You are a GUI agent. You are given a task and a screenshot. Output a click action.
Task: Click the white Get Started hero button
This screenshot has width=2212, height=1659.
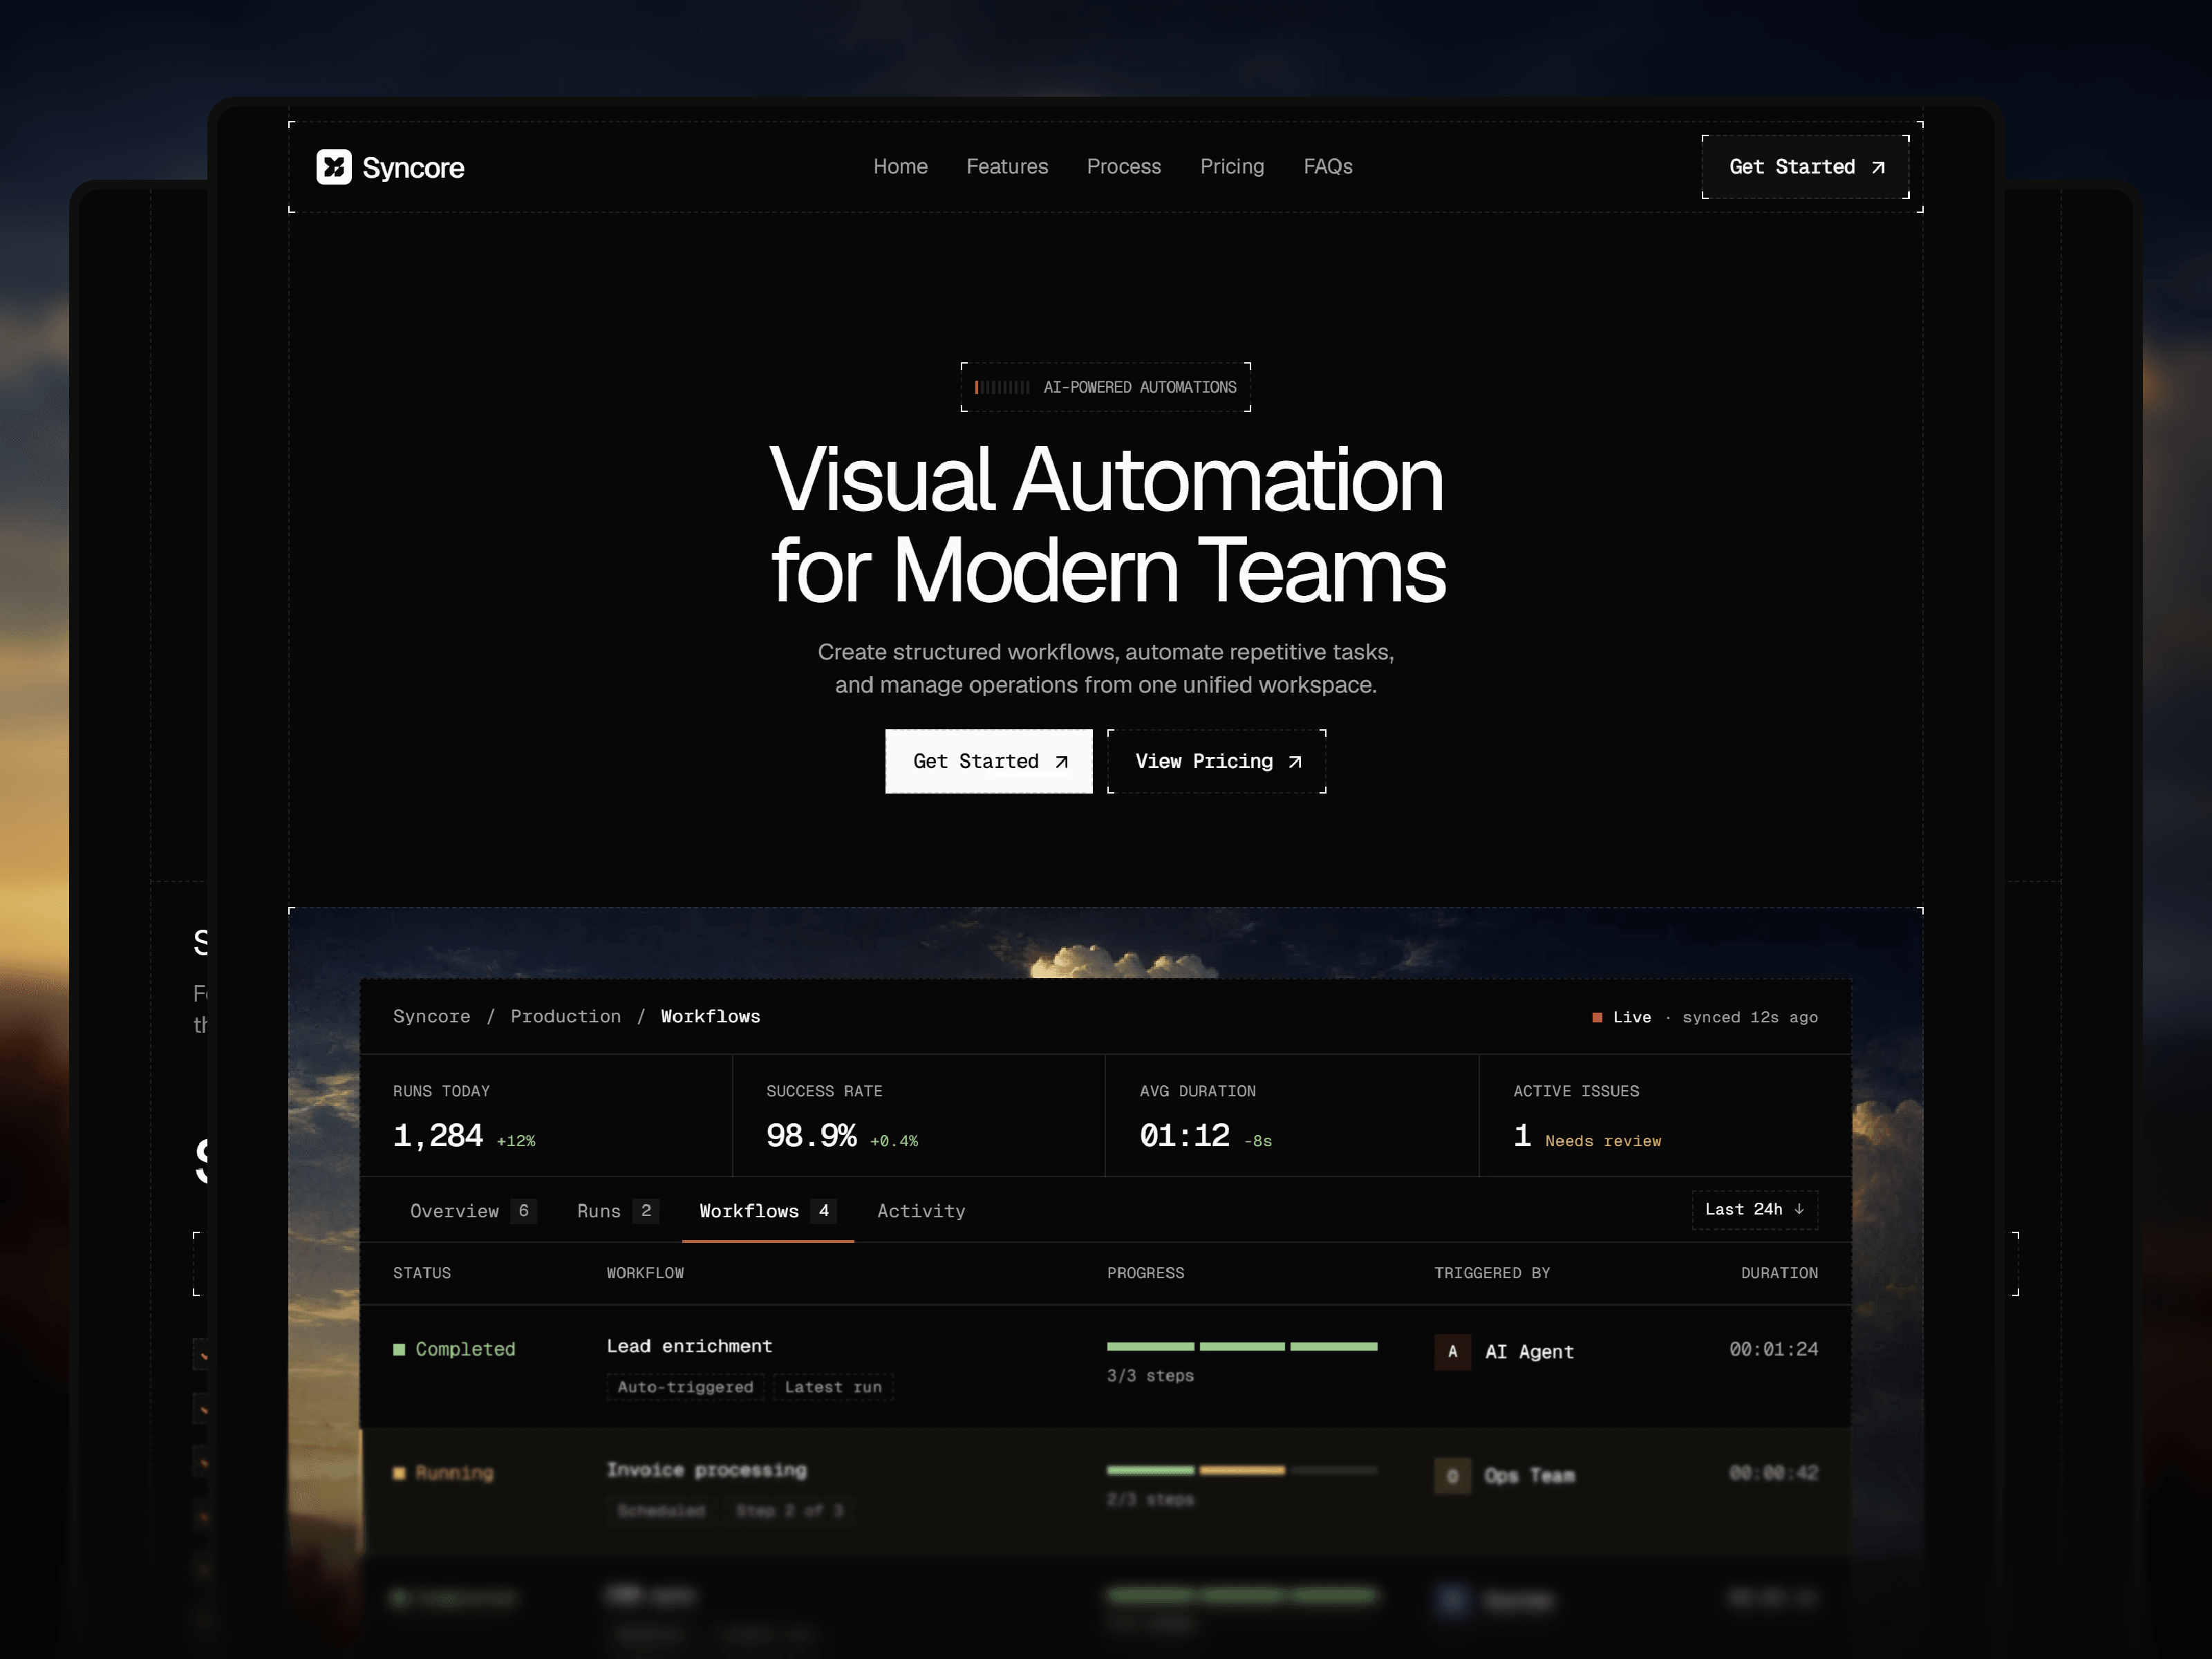(x=989, y=761)
